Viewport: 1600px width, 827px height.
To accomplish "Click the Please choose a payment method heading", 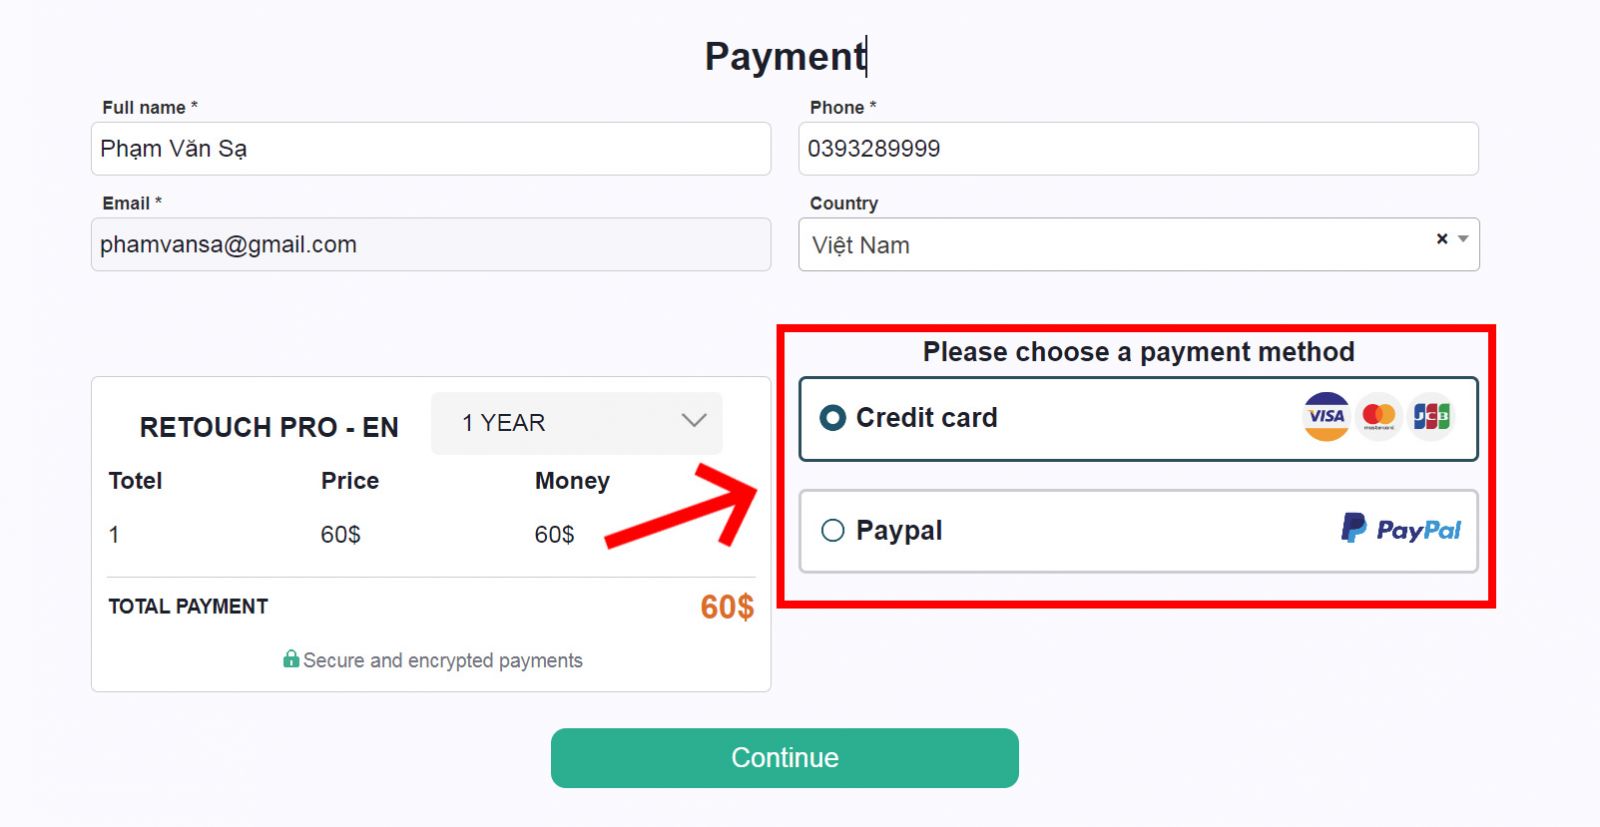I will (1138, 352).
